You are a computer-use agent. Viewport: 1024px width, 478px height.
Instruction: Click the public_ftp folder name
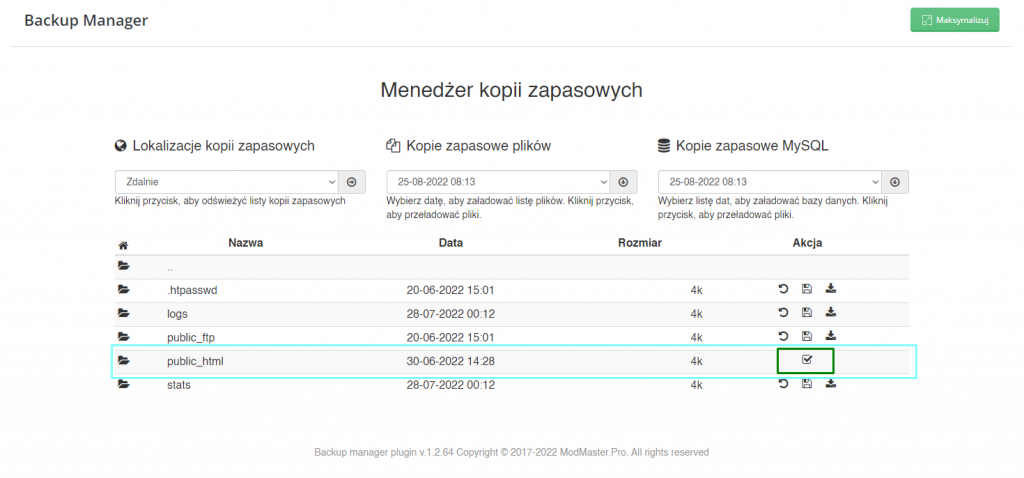pos(191,338)
